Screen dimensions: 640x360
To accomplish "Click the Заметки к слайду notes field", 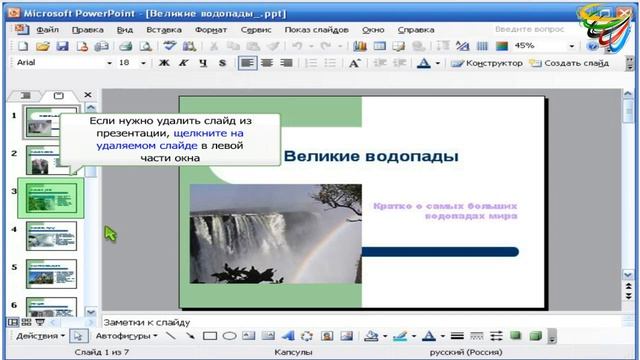I will (x=361, y=322).
